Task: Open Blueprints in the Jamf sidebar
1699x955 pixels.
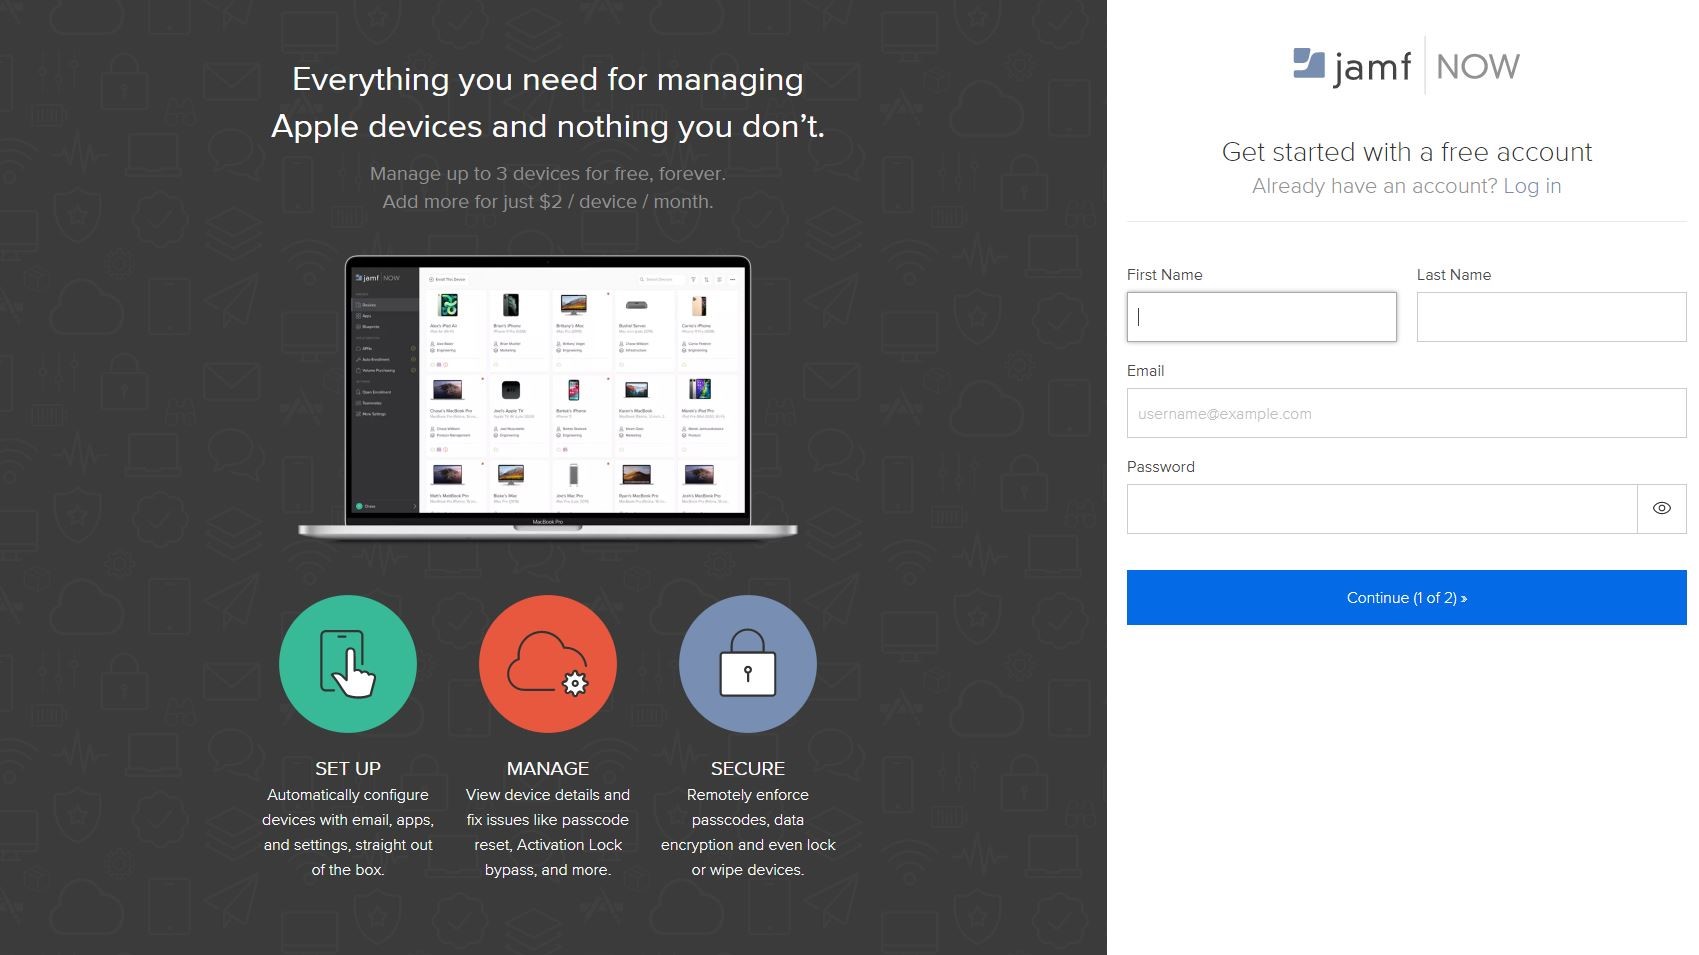Action: click(x=368, y=327)
